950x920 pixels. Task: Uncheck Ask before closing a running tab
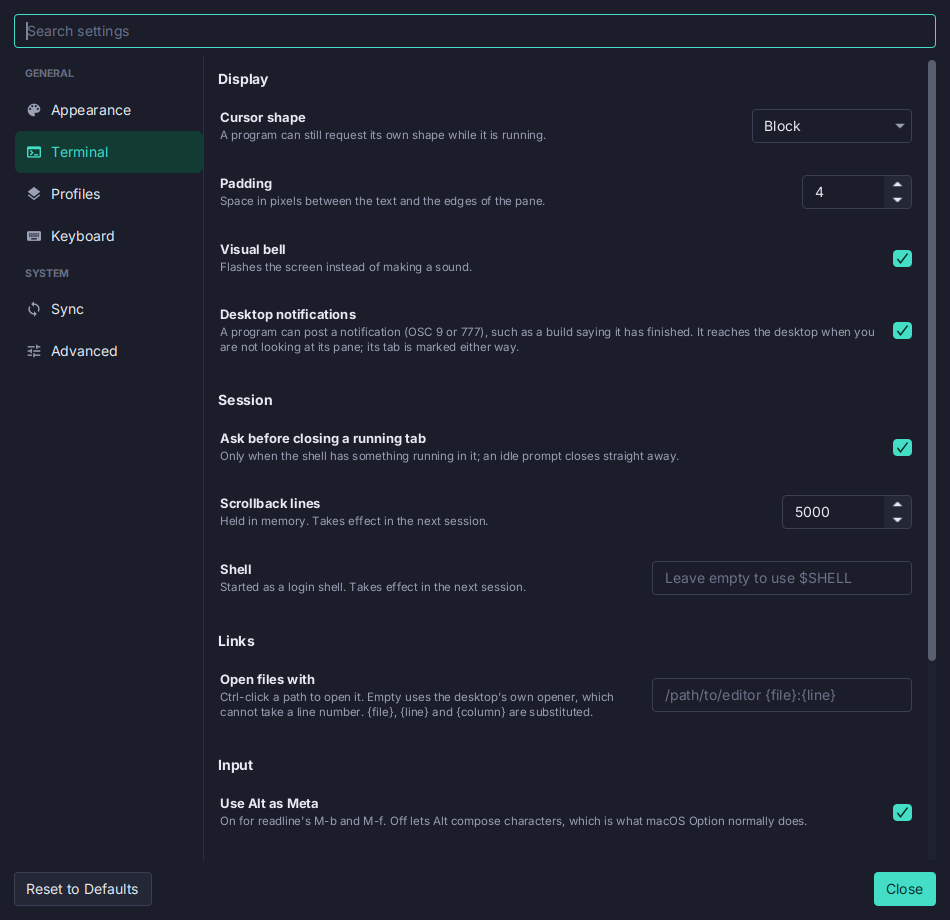(902, 447)
